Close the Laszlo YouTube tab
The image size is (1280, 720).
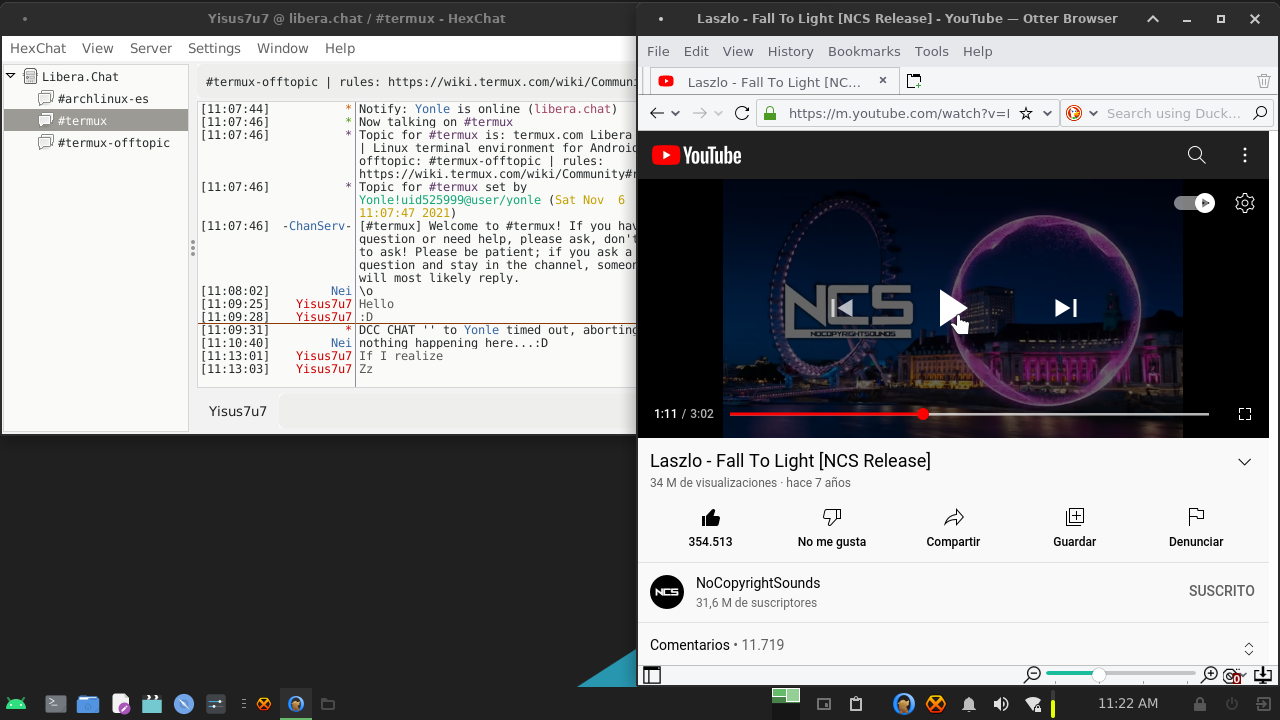883,81
